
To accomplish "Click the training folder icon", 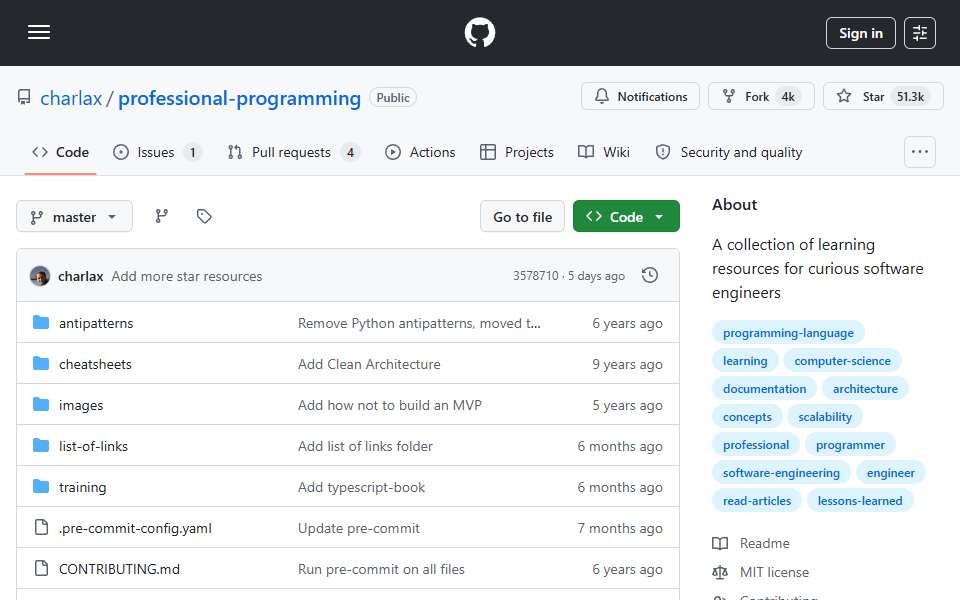I will (x=41, y=487).
